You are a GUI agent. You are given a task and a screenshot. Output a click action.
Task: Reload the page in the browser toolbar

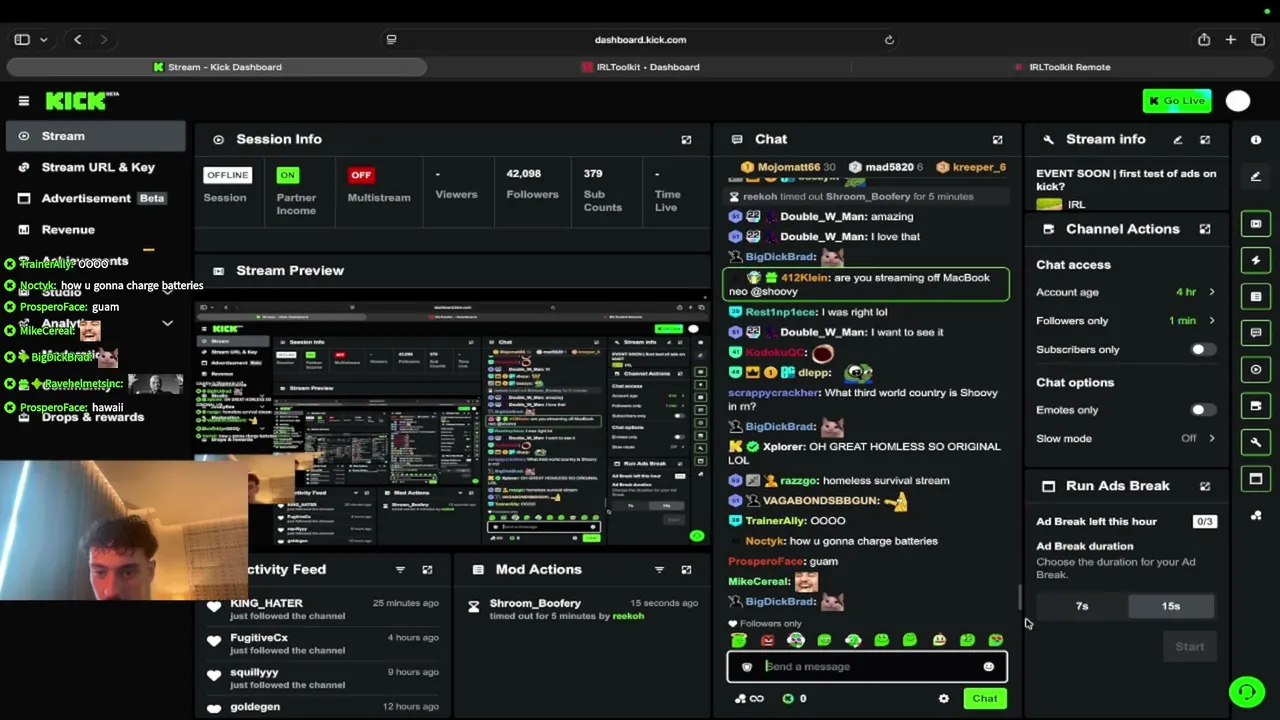(x=889, y=40)
